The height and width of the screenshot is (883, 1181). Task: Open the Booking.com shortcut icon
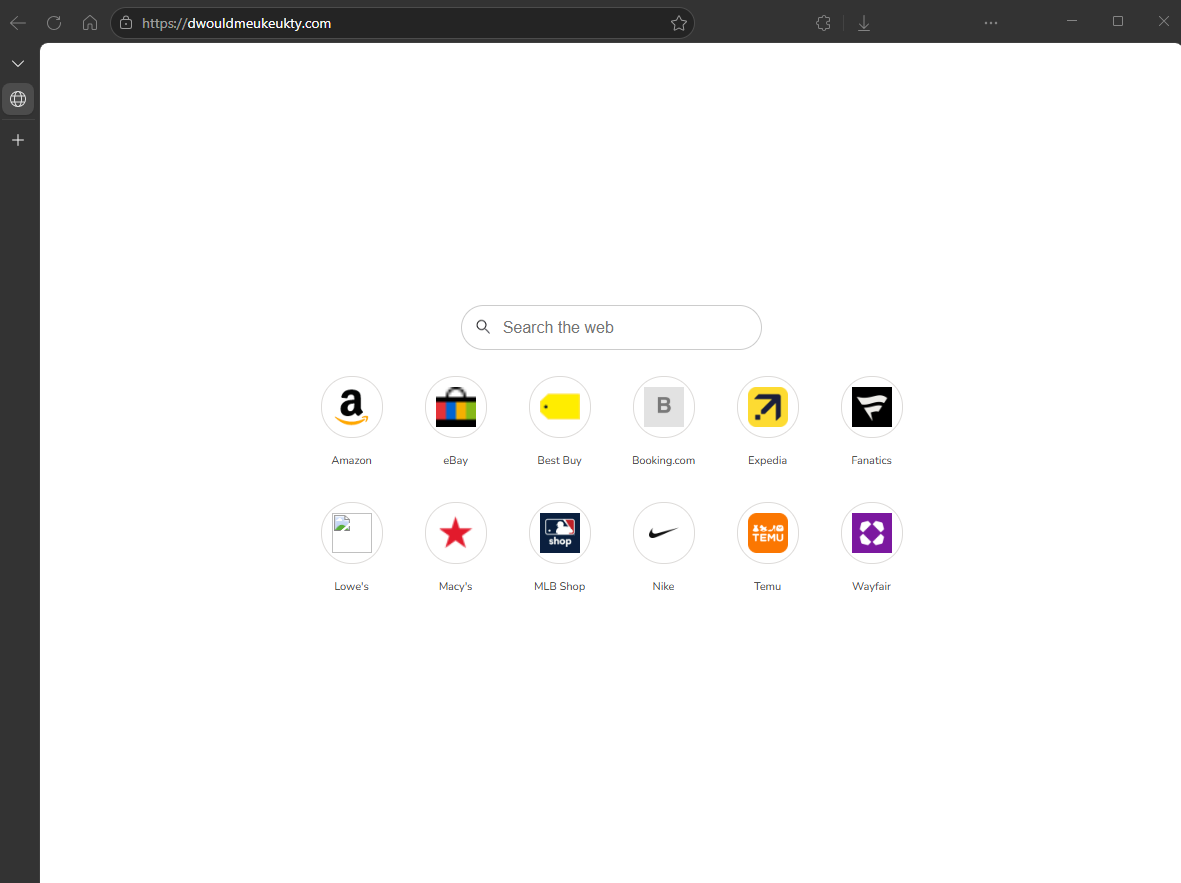(664, 407)
